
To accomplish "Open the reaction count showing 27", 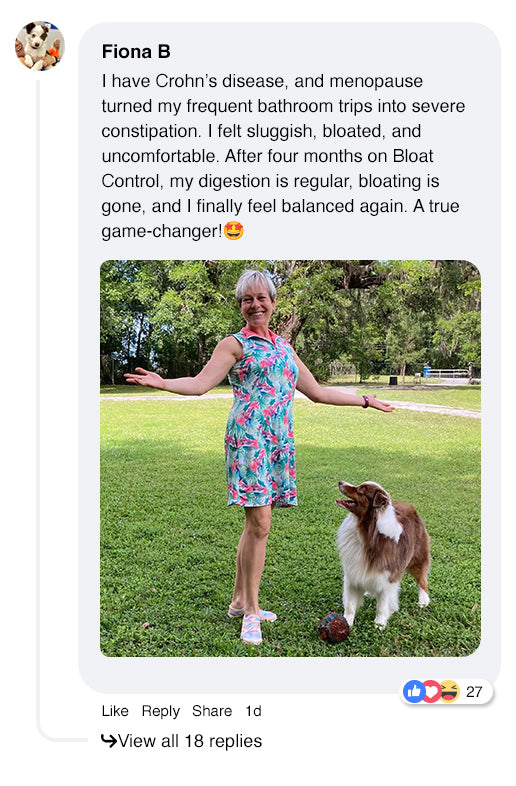I will 474,692.
